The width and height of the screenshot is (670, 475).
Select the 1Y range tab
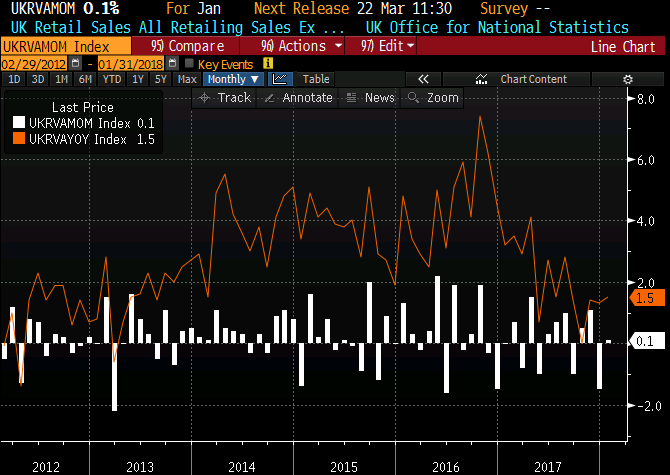point(138,79)
